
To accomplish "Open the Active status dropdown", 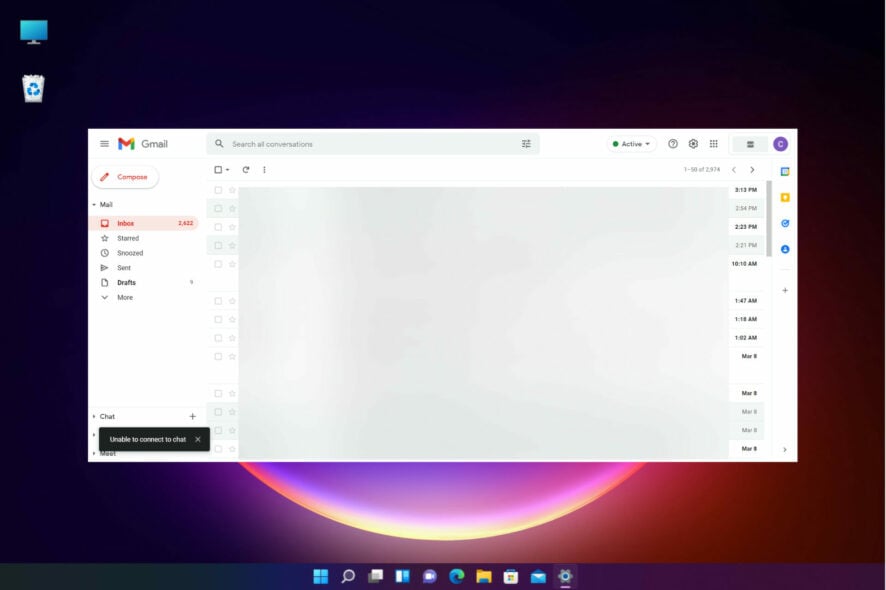I will point(630,143).
